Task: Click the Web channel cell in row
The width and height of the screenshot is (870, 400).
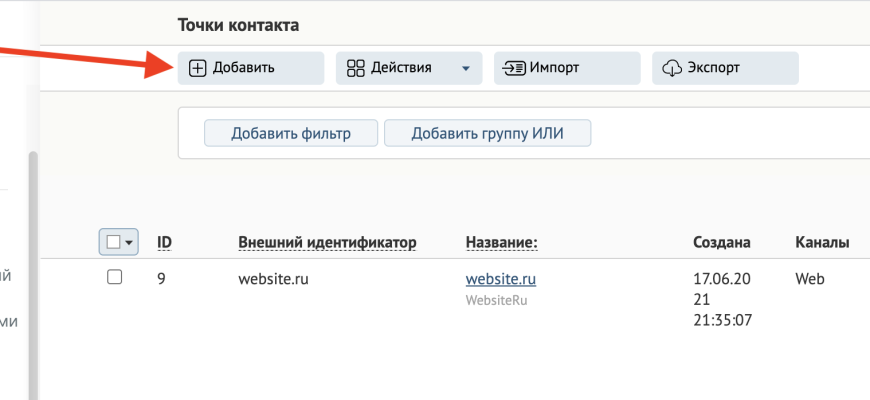Action: coord(809,279)
